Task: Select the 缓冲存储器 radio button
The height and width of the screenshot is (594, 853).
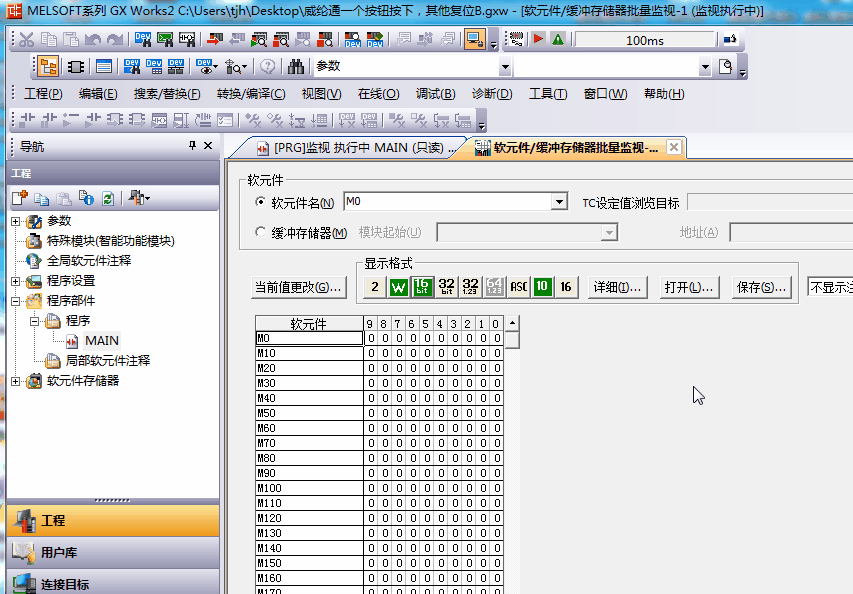Action: pyautogui.click(x=261, y=233)
